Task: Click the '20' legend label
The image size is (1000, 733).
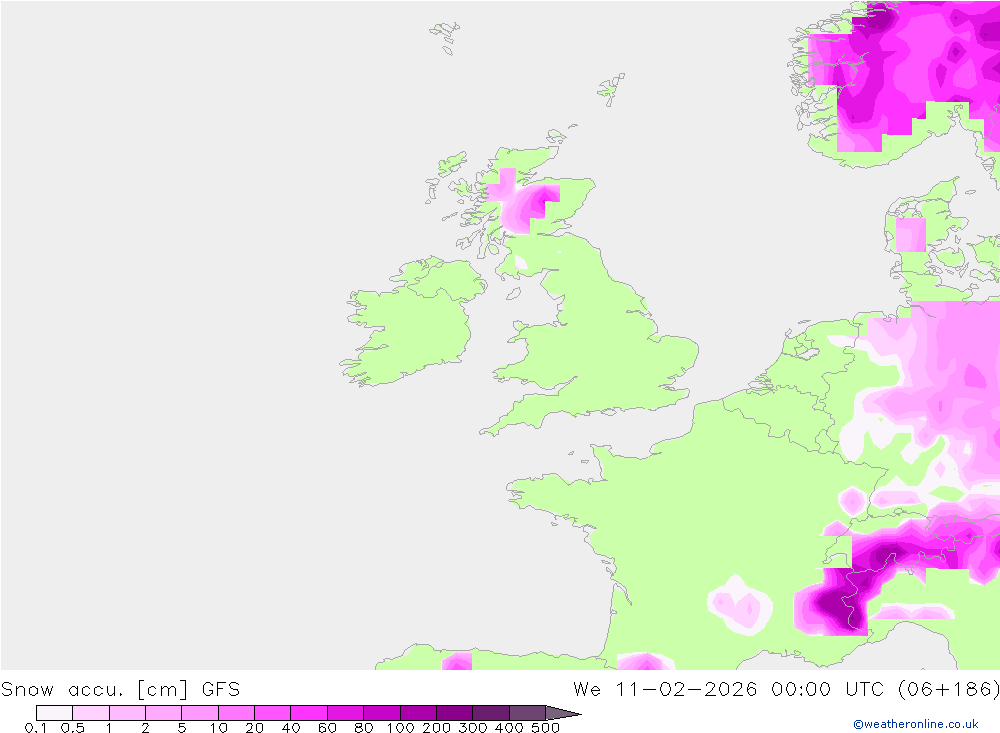Action: 254,727
